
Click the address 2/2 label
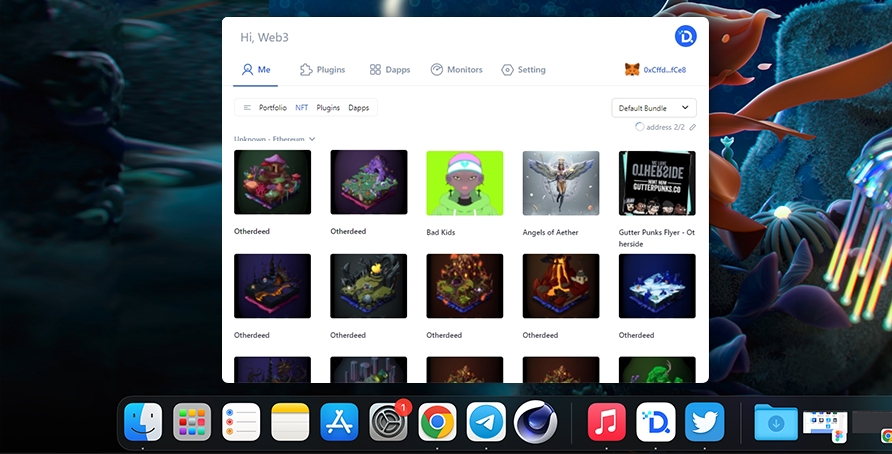(x=665, y=127)
